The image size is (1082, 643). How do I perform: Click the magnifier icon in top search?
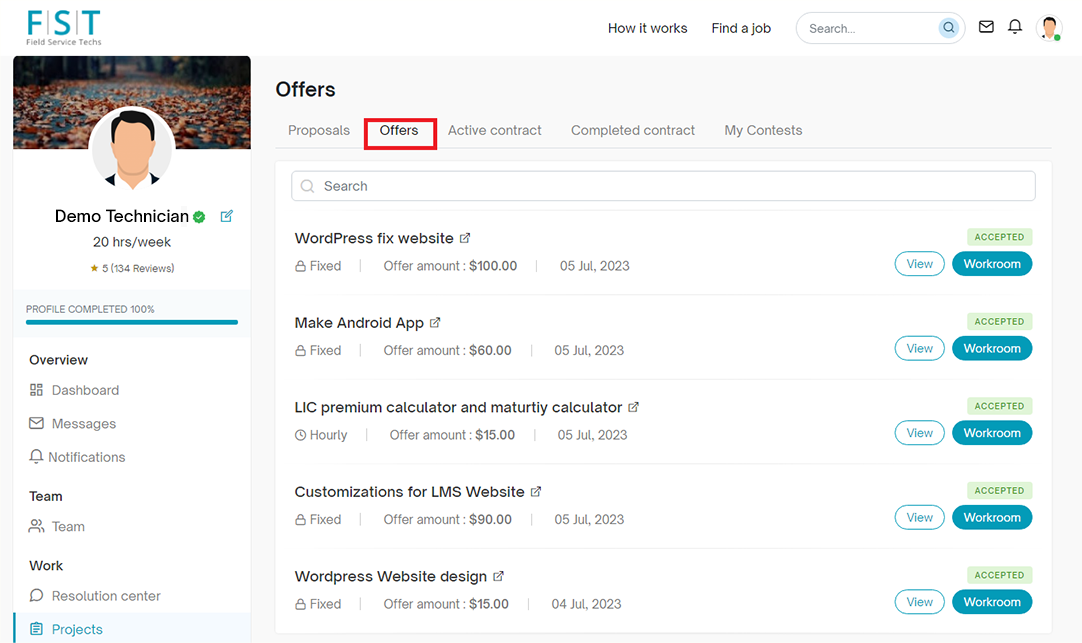tap(948, 28)
